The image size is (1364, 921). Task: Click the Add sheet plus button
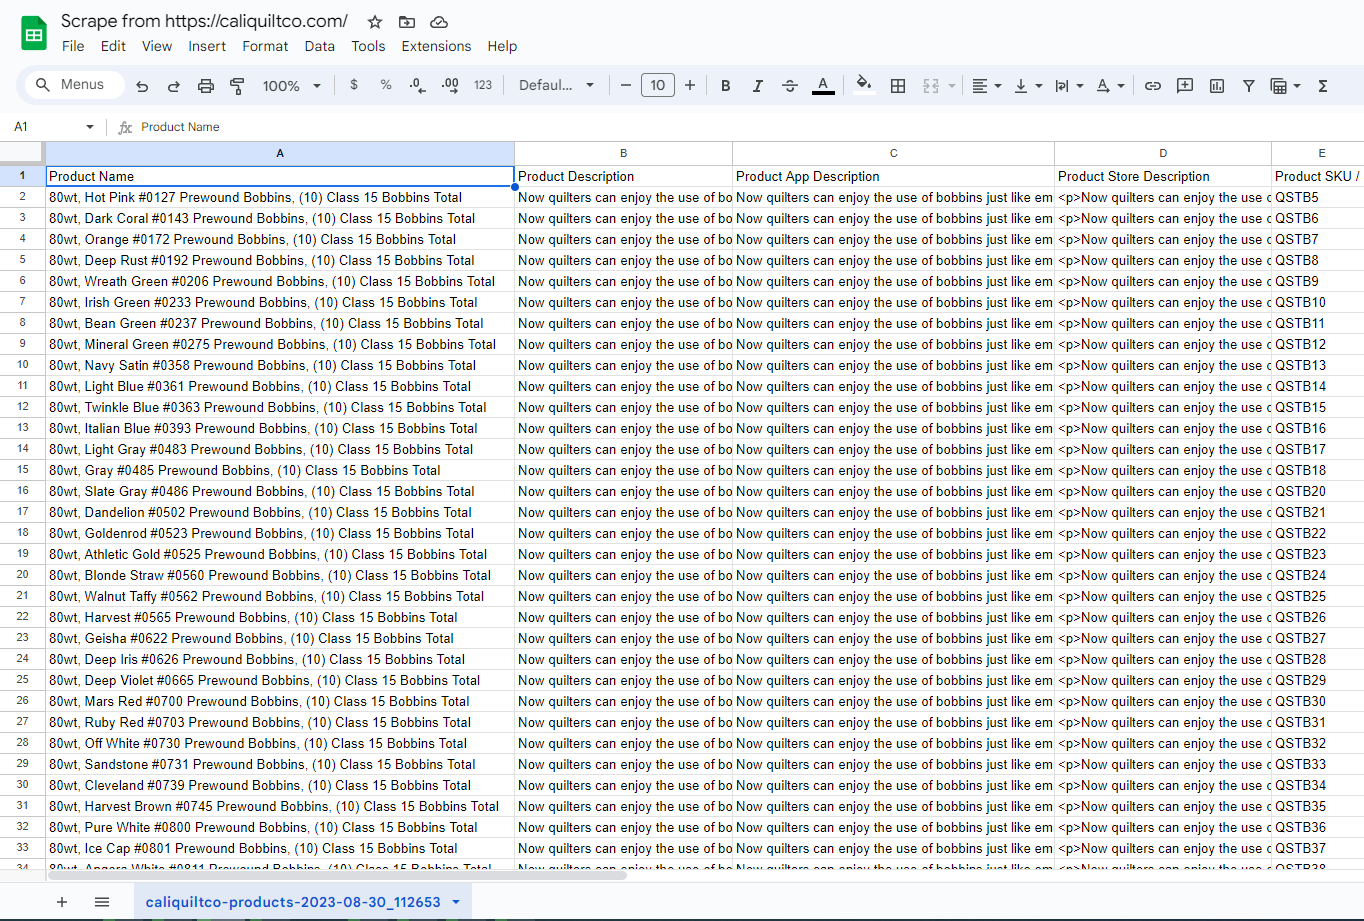[62, 902]
